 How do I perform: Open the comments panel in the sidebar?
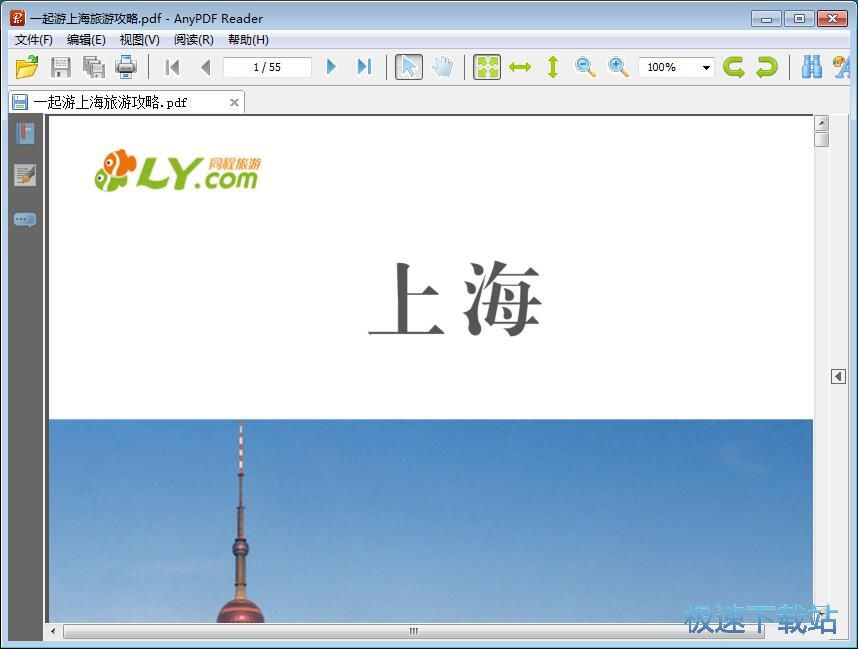(25, 219)
